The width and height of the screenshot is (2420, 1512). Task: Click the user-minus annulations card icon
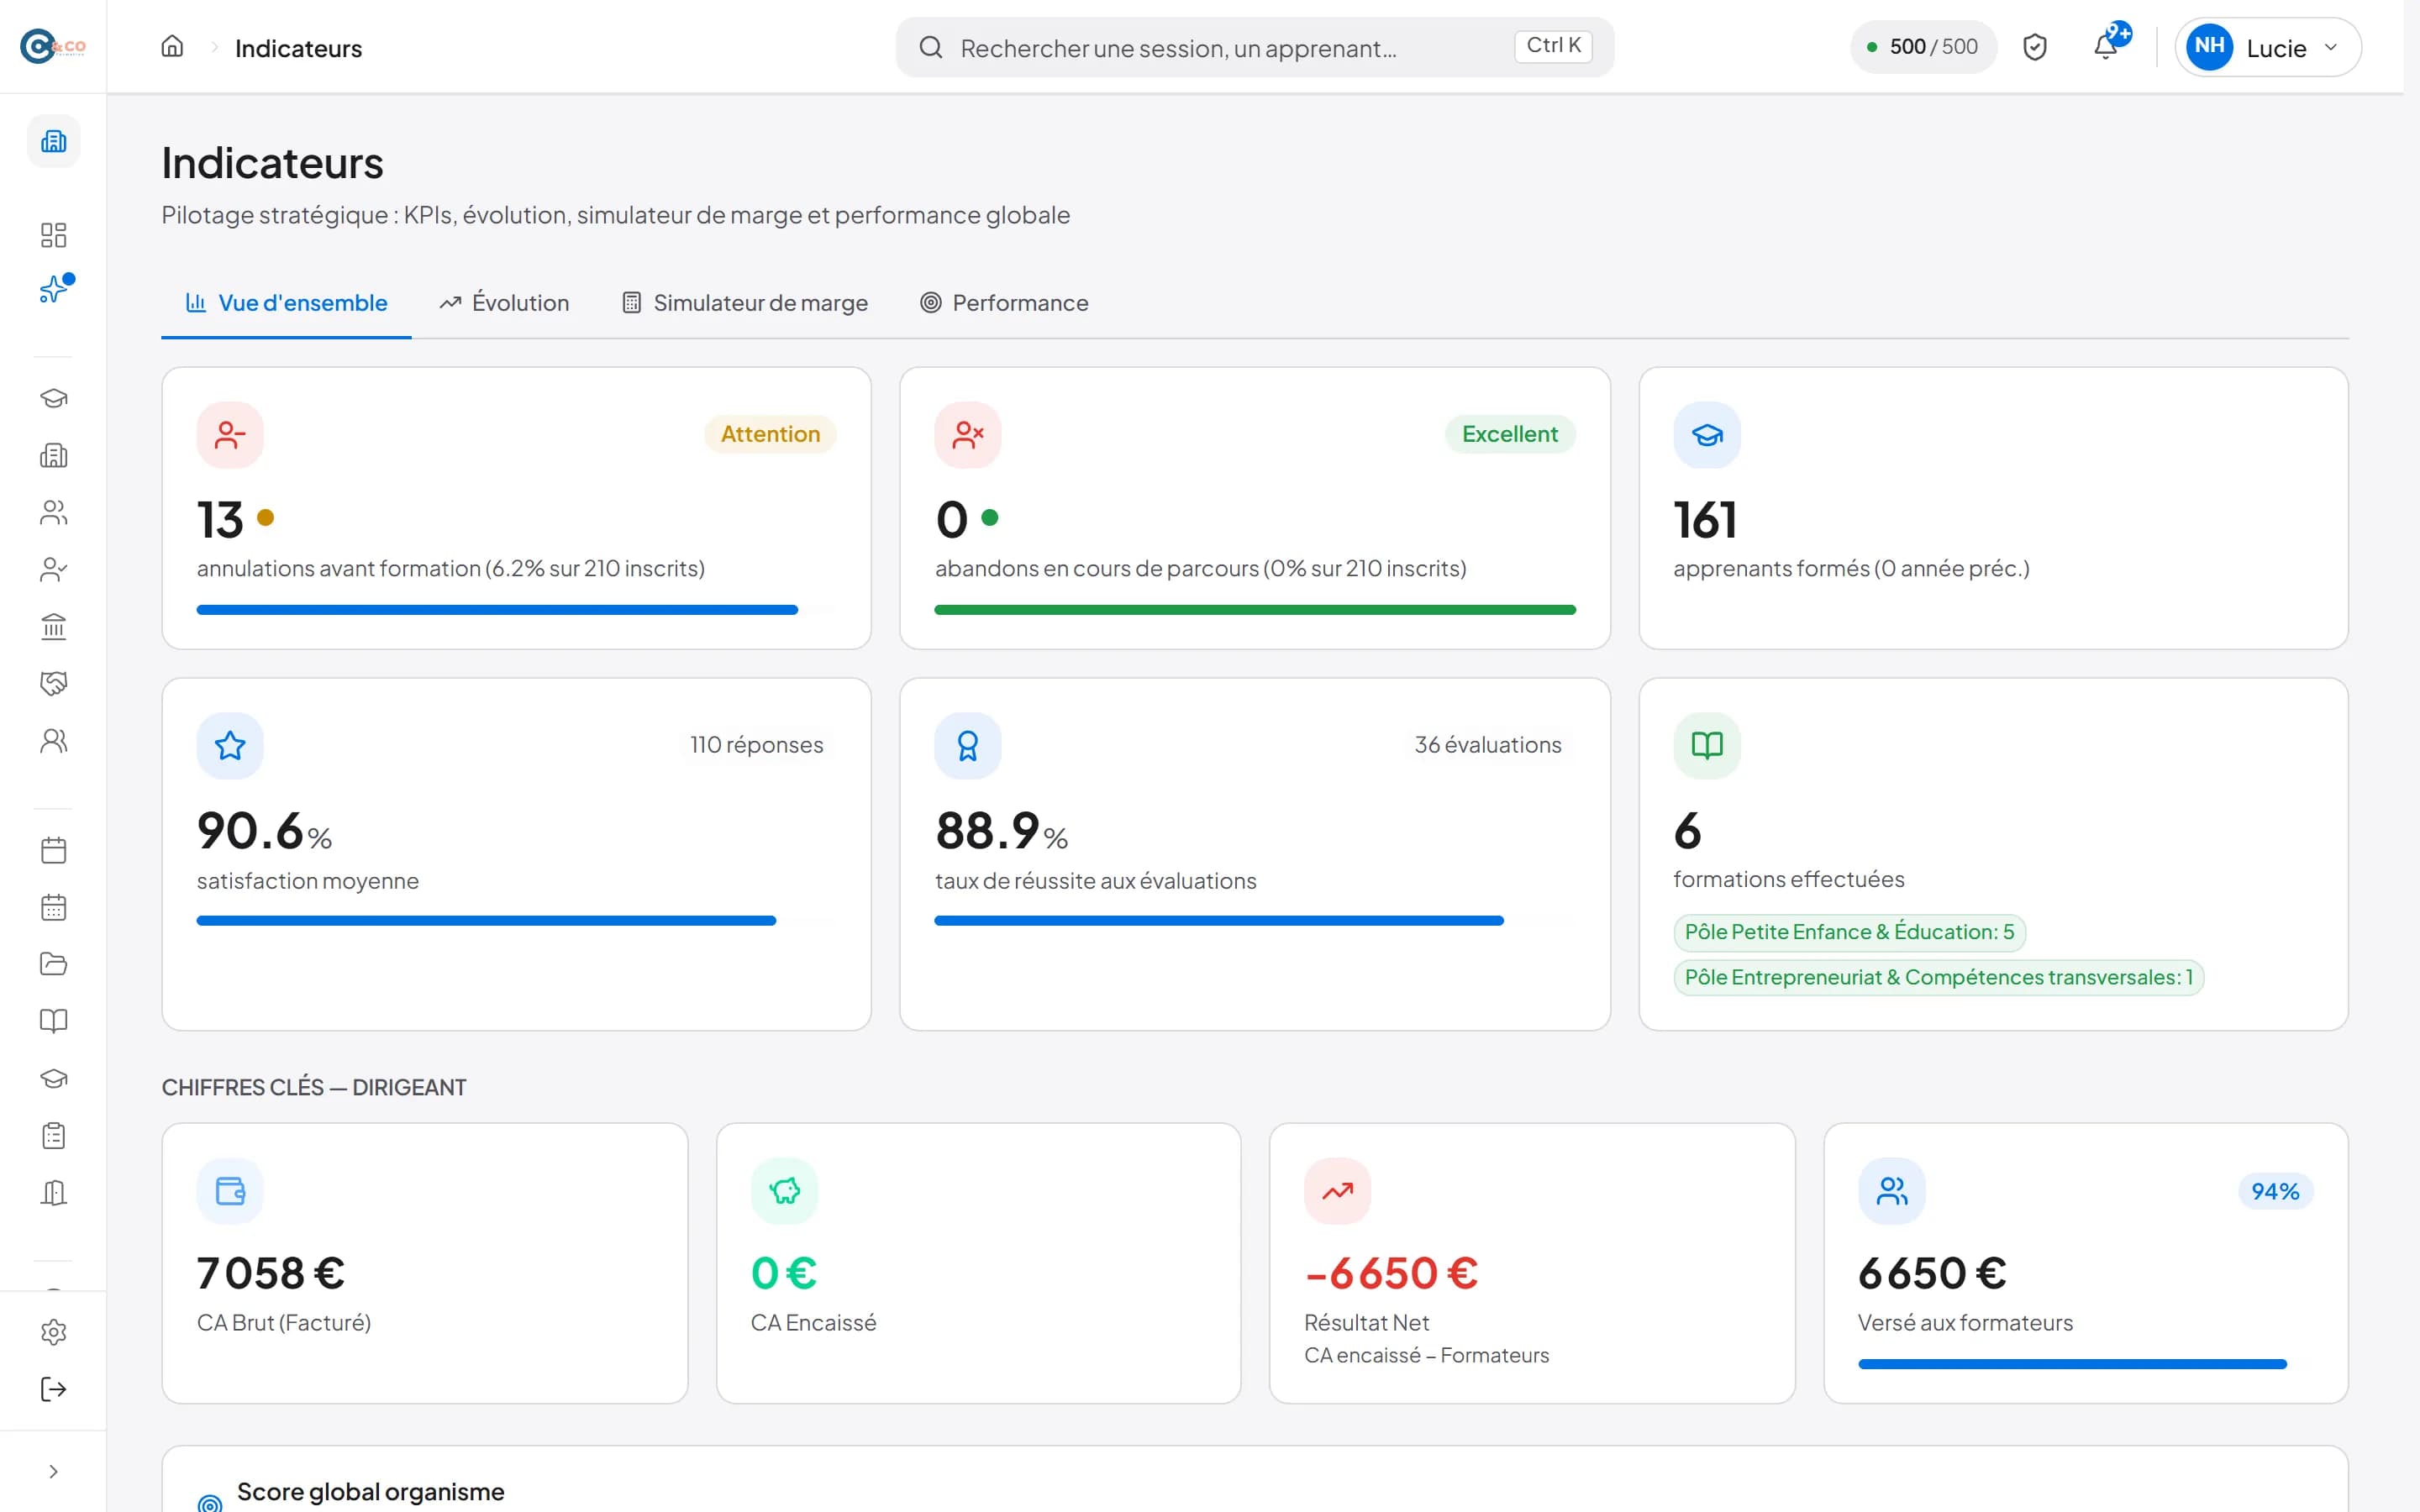(x=230, y=435)
